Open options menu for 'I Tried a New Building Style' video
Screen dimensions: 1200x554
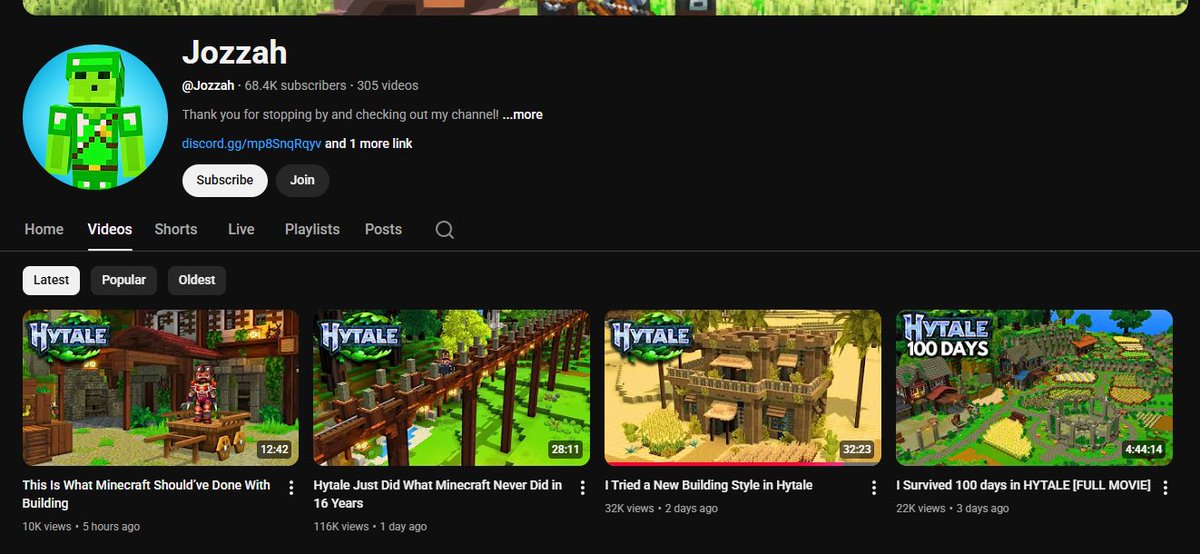pos(873,487)
